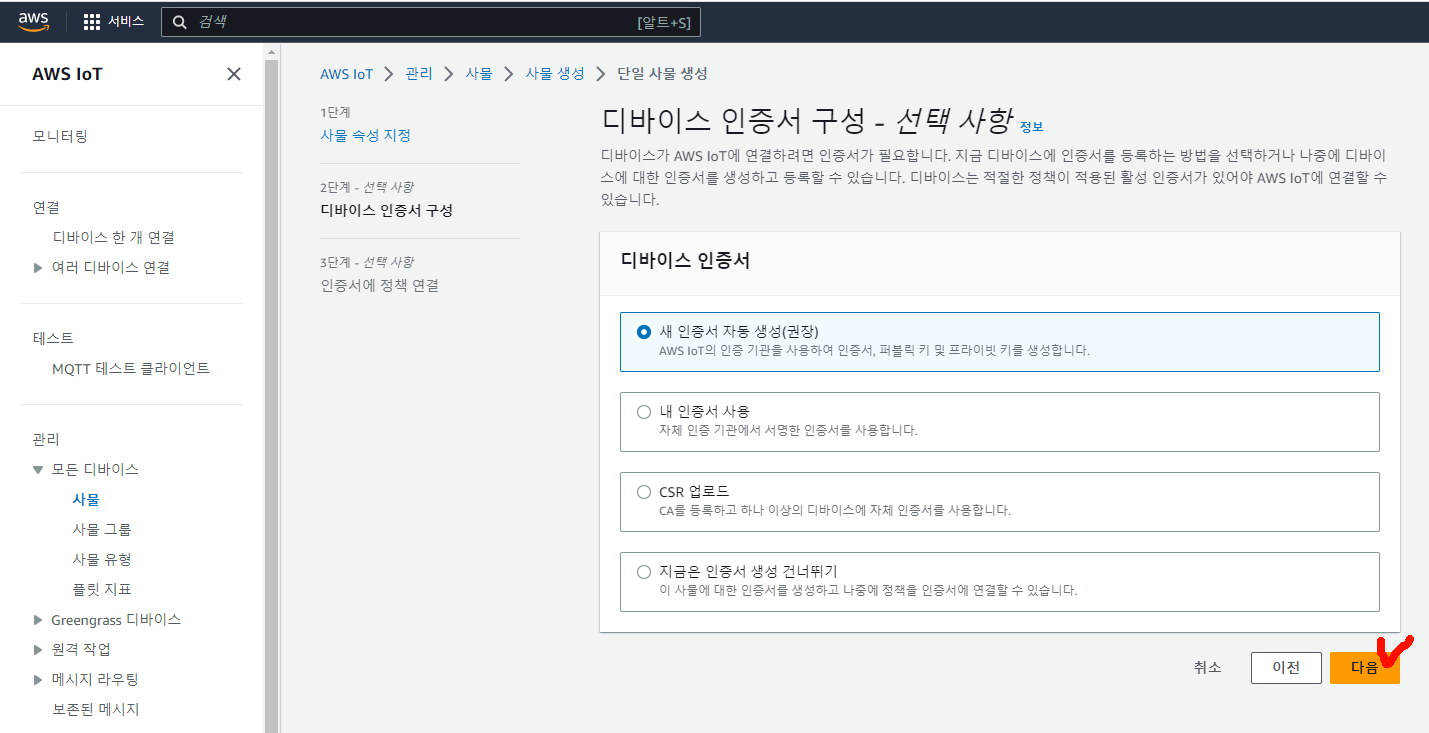Click the AWS IoT sidebar title
The image size is (1429, 733).
[67, 74]
